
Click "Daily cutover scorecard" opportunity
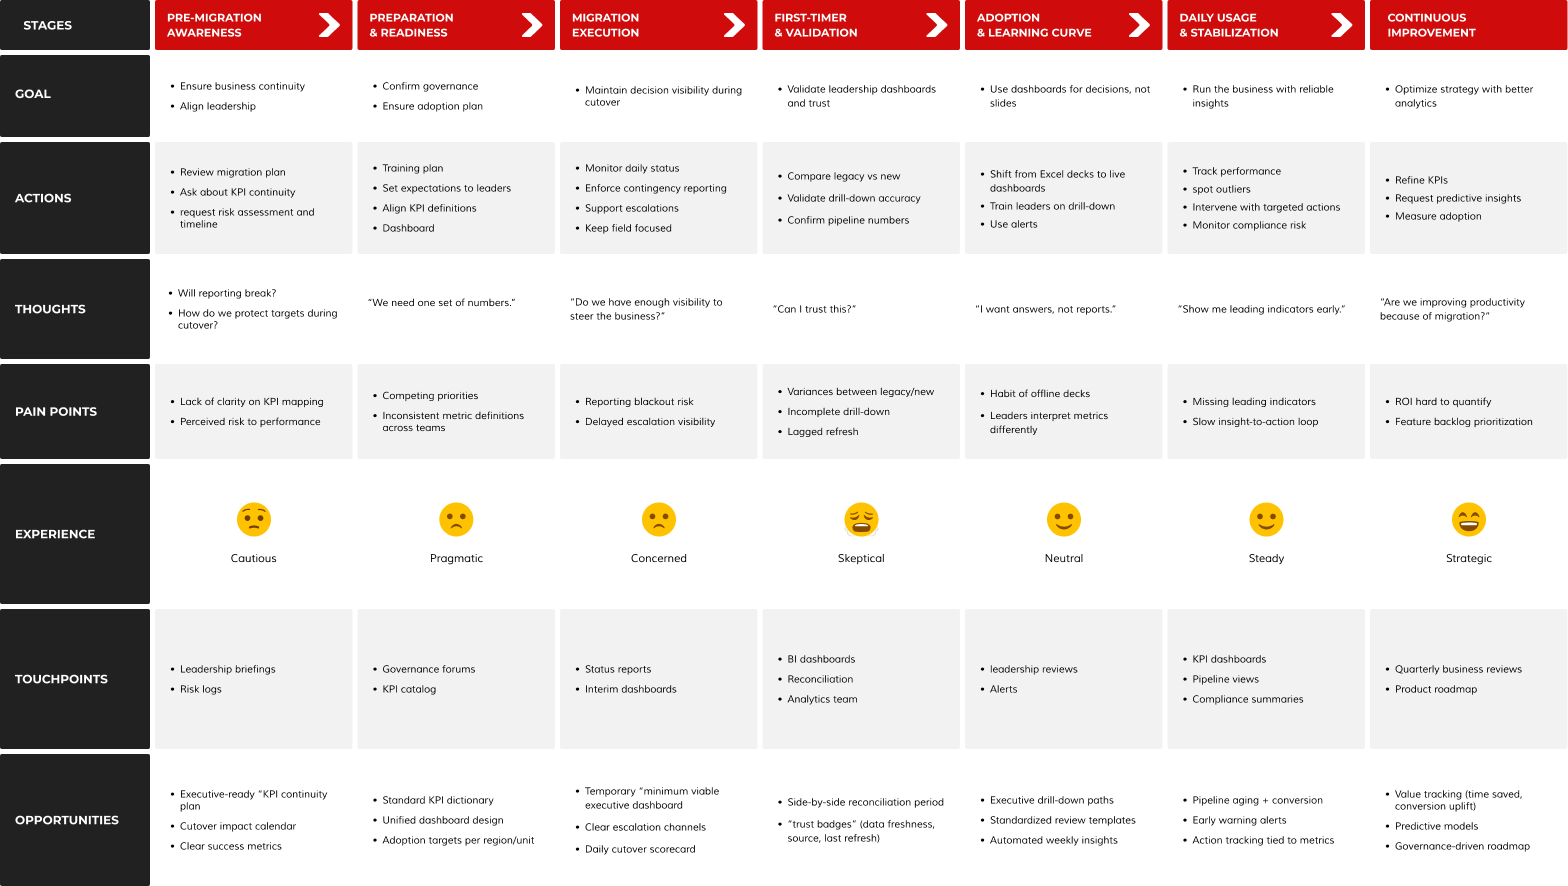(x=640, y=849)
